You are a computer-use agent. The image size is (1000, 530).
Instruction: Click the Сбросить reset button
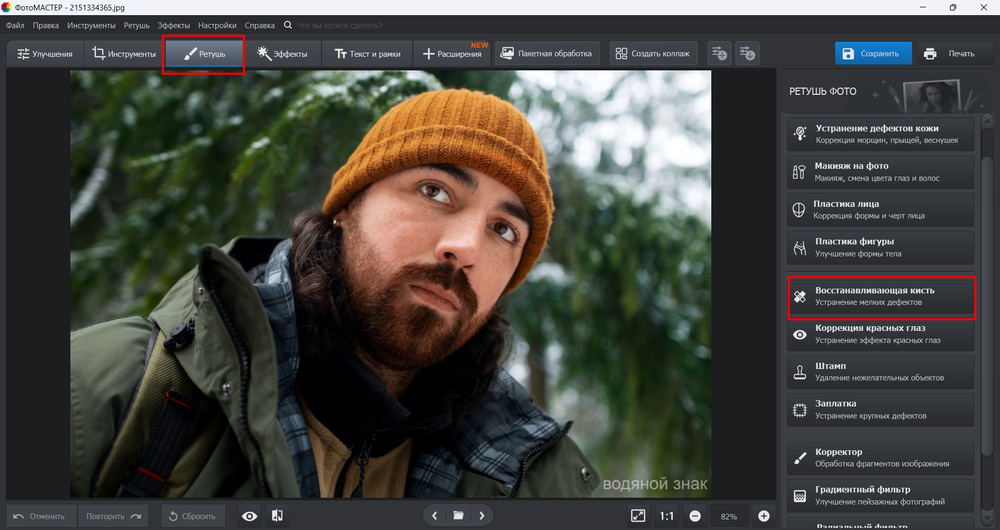point(193,516)
